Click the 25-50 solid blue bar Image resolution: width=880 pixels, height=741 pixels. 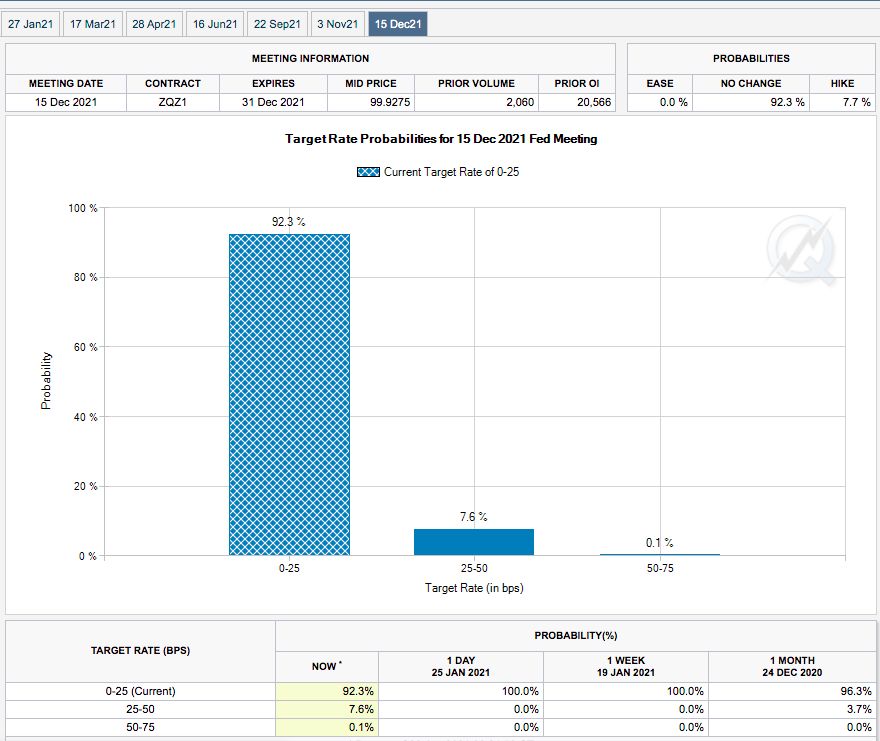click(x=474, y=542)
